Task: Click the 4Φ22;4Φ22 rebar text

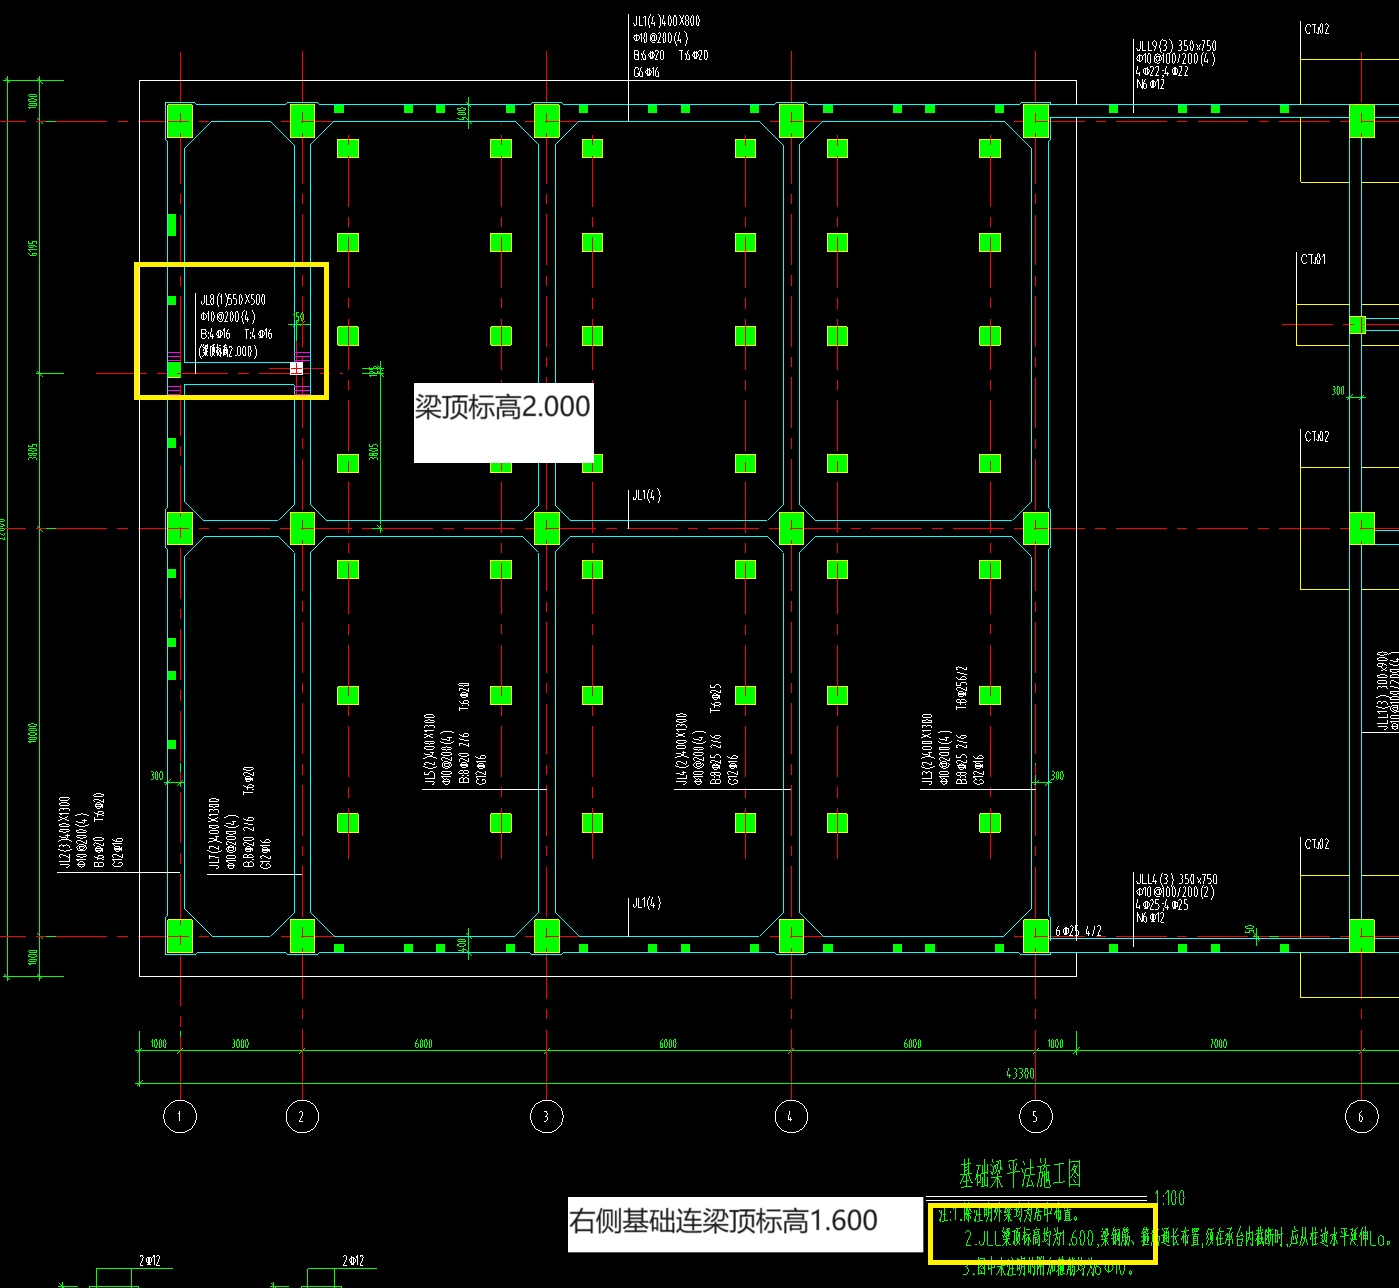Action: pyautogui.click(x=1162, y=72)
